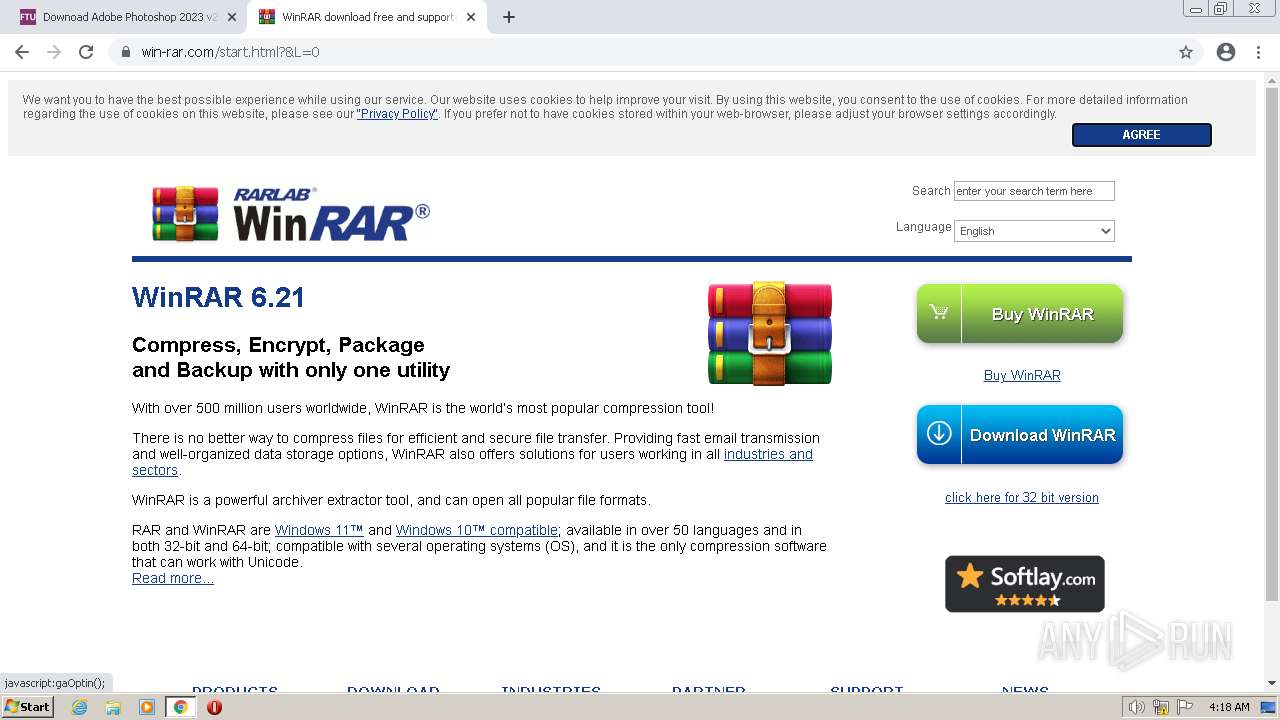
Task: Open the Chrome three-dot menu
Action: pos(1258,52)
